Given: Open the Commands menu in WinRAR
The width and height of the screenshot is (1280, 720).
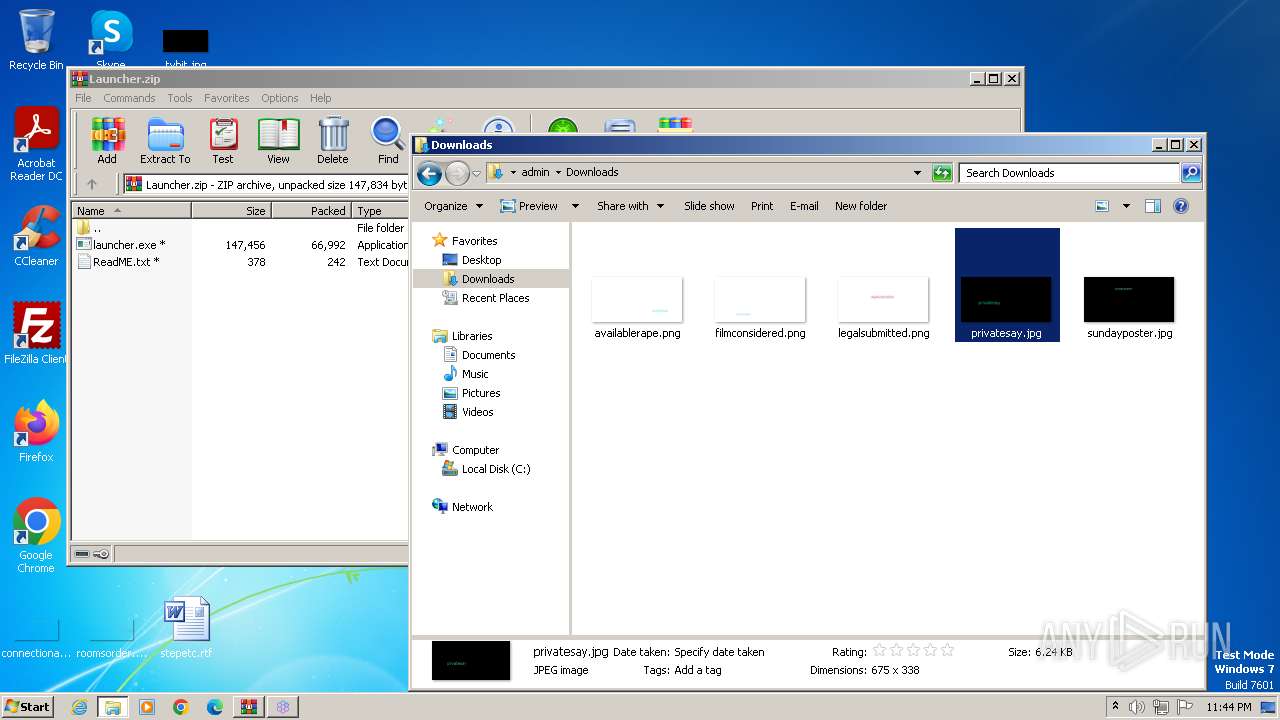Looking at the screenshot, I should [x=129, y=98].
